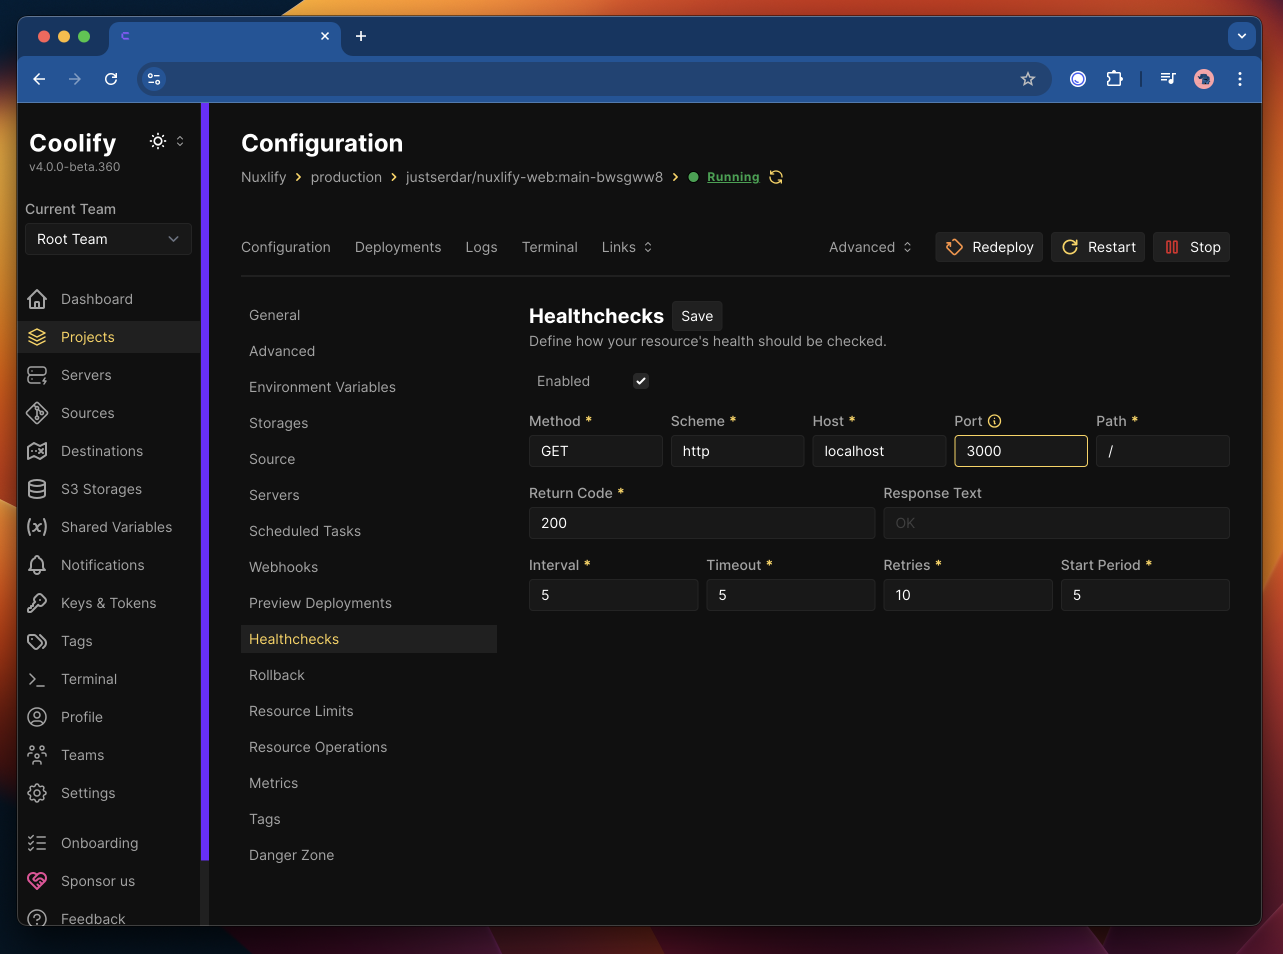Toggle the Enabled healthcheck checkbox

coord(641,381)
